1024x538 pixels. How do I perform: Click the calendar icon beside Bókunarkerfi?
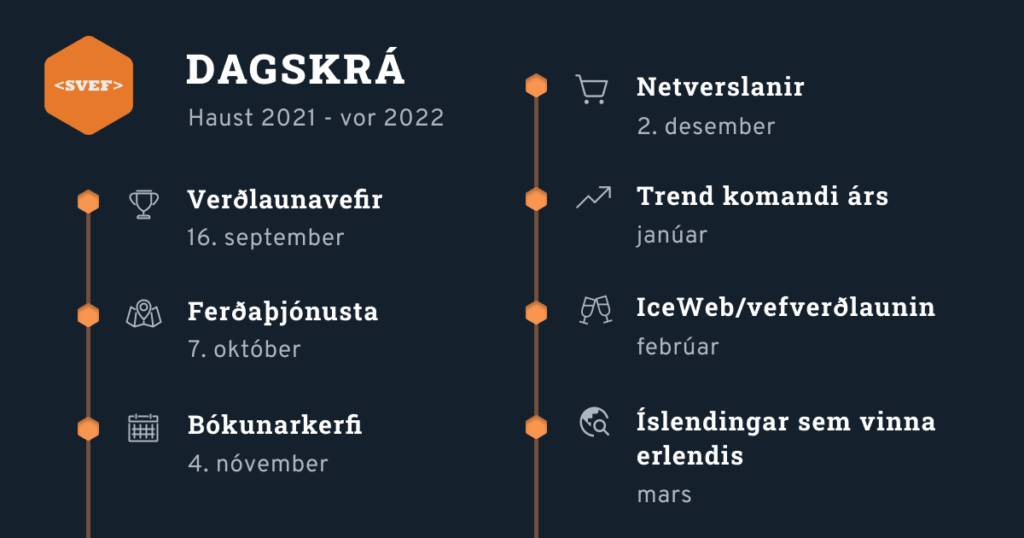144,428
